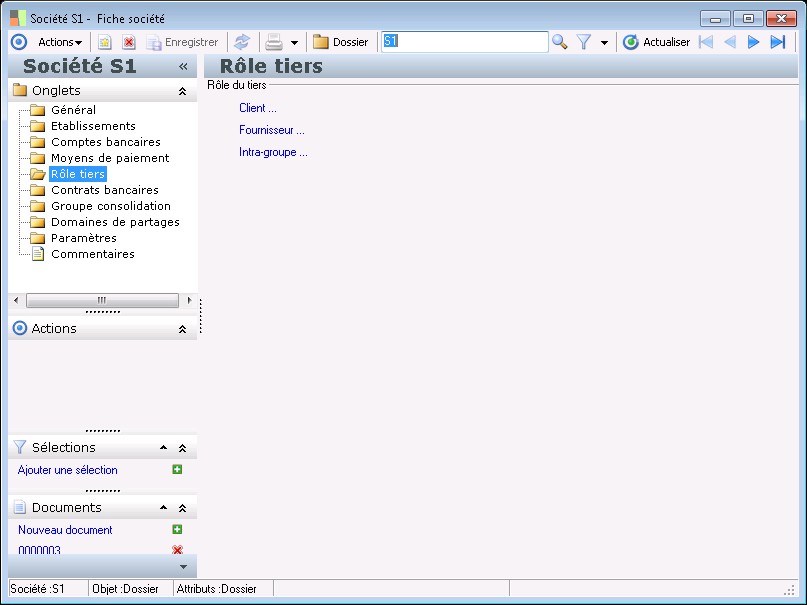
Task: Collapse the Documents section double chevron
Action: (182, 508)
